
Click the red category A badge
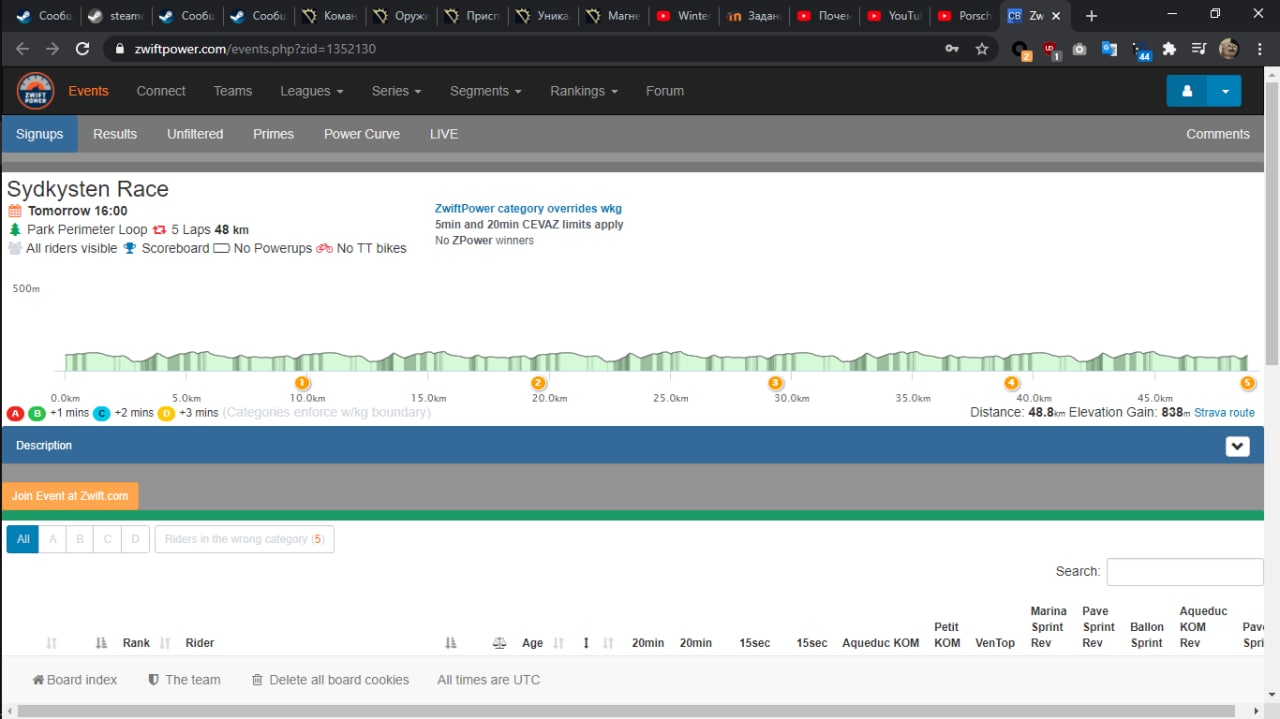click(15, 413)
